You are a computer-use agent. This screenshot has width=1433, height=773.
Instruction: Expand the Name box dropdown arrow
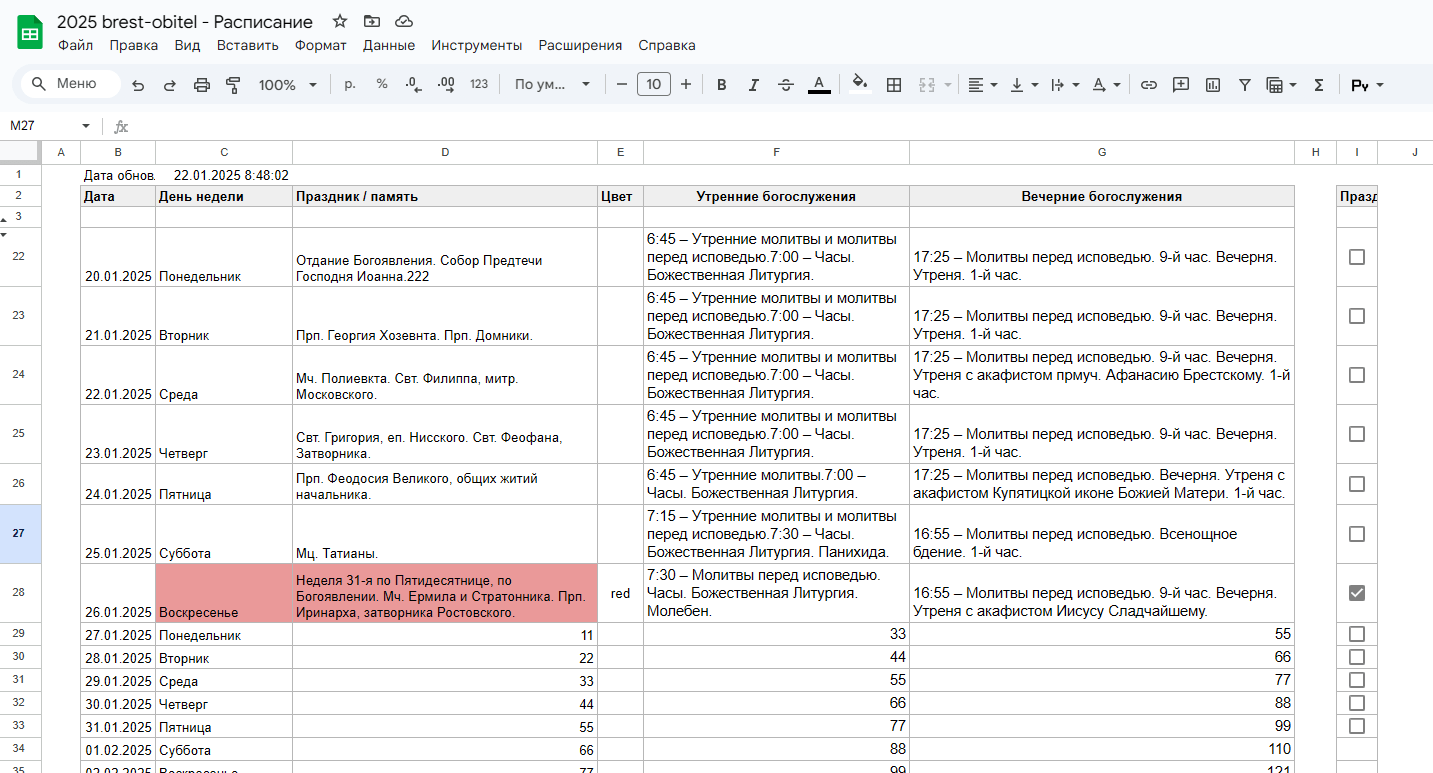(x=86, y=126)
